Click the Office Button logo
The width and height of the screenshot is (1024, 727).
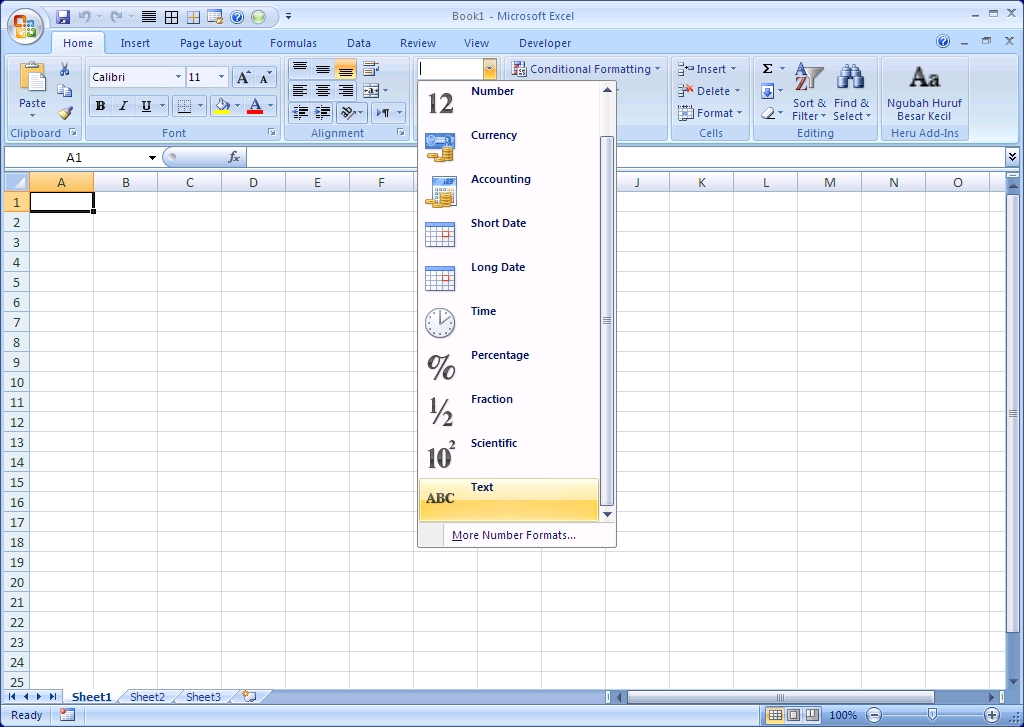25,27
